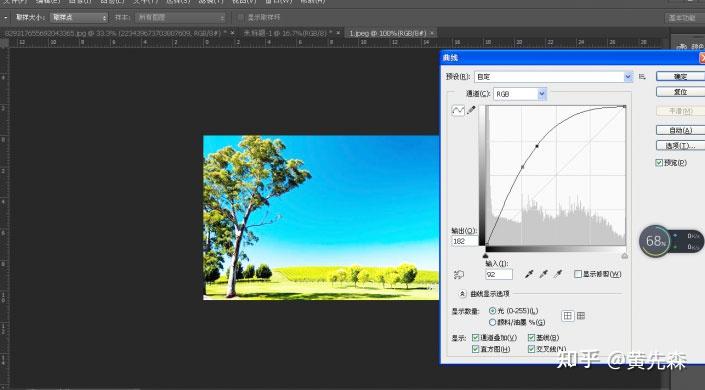Open the 通道 RGB channel dropdown
This screenshot has height=390, width=705.
520,94
